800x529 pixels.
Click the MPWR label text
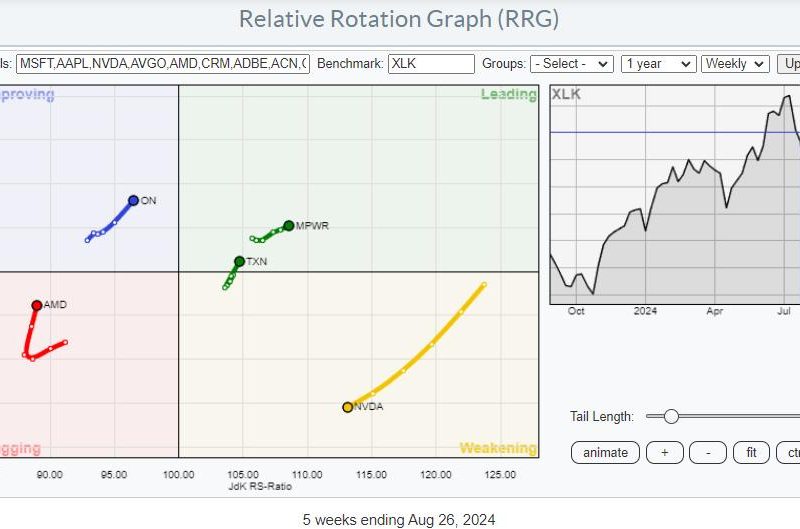coord(312,225)
